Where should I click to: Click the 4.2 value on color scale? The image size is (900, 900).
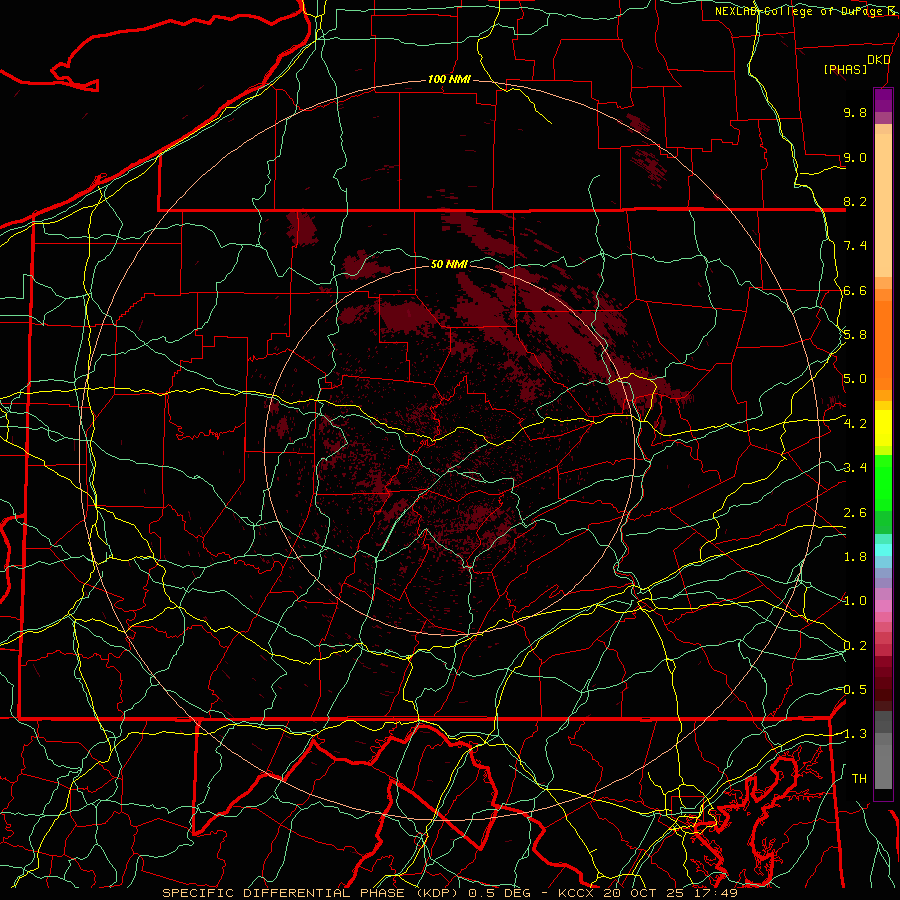pyautogui.click(x=855, y=424)
